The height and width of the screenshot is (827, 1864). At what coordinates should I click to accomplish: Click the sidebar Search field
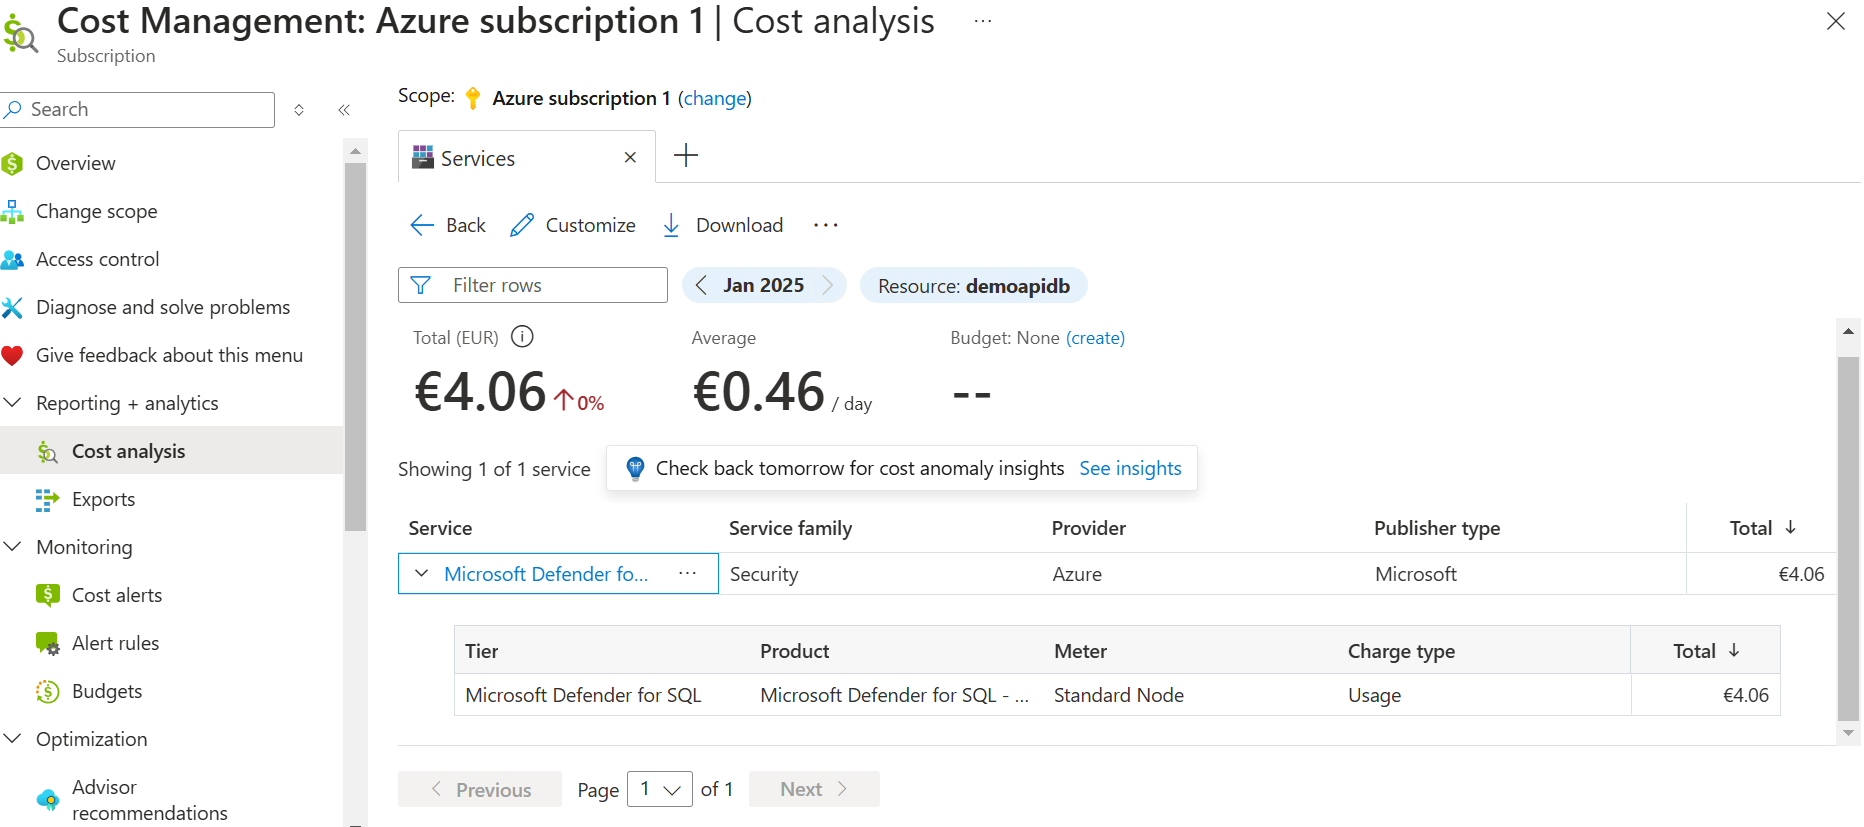click(x=138, y=110)
